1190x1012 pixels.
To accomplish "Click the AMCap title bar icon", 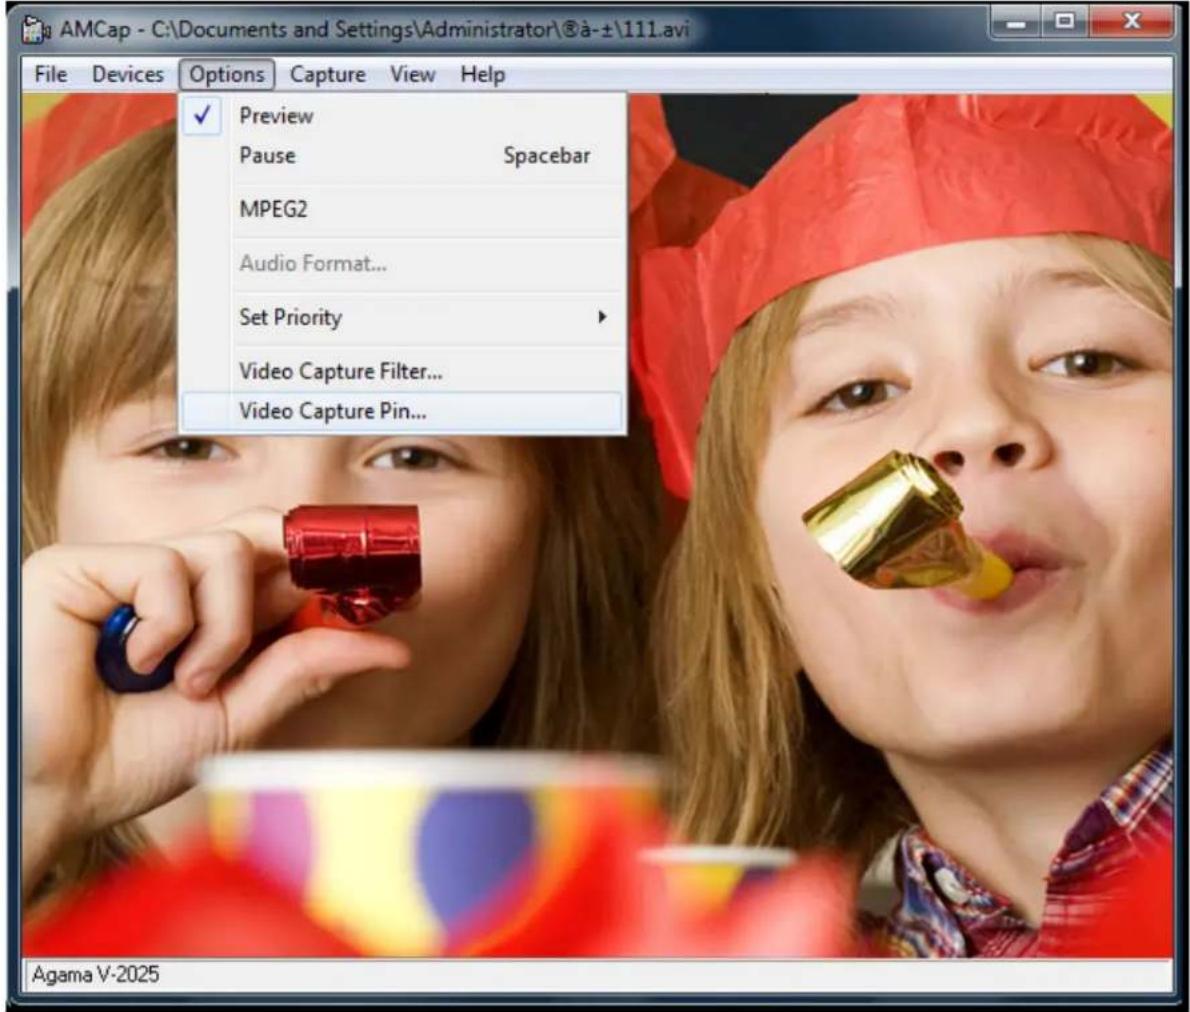I will point(36,30).
